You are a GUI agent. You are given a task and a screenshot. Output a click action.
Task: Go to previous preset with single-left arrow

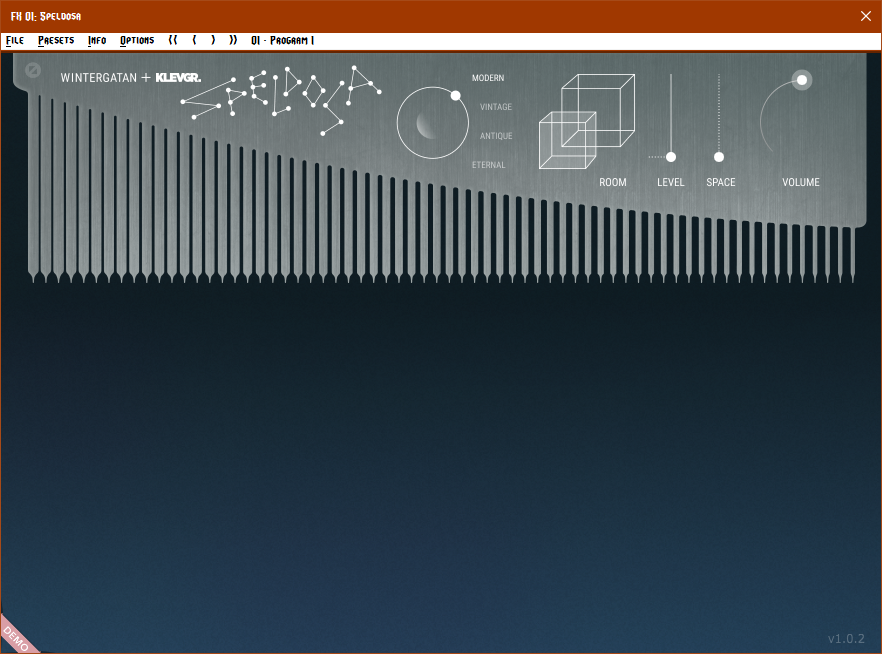pos(194,40)
